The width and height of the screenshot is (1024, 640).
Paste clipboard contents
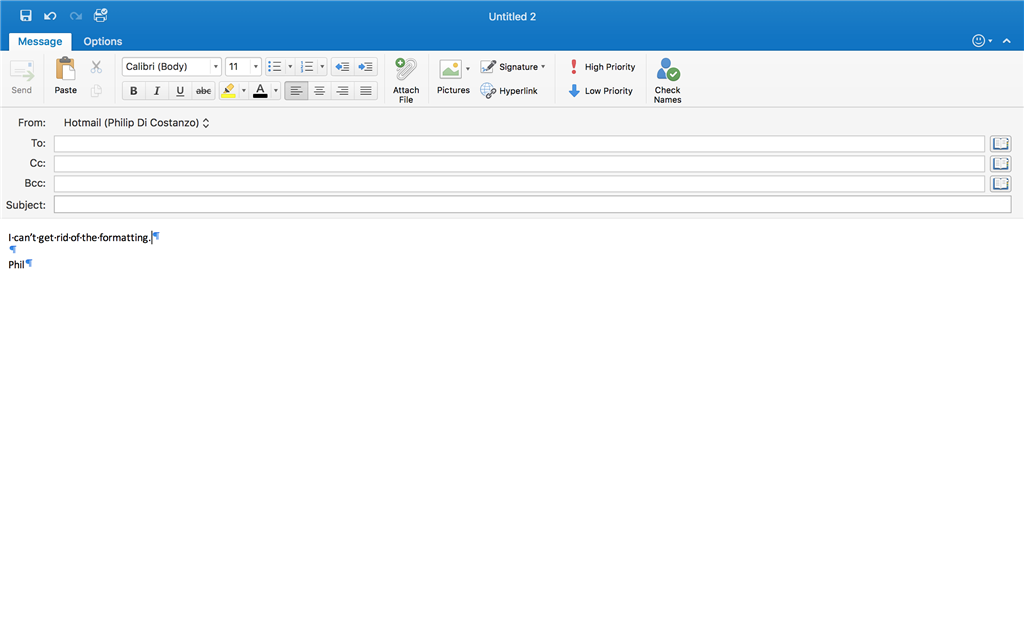point(65,76)
